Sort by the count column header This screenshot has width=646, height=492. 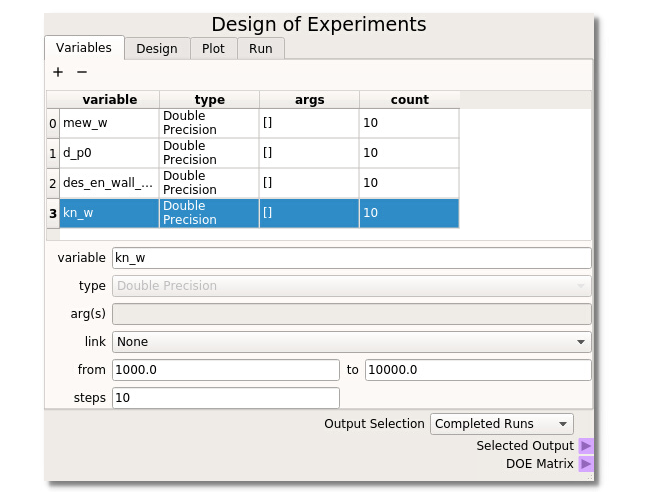point(409,100)
